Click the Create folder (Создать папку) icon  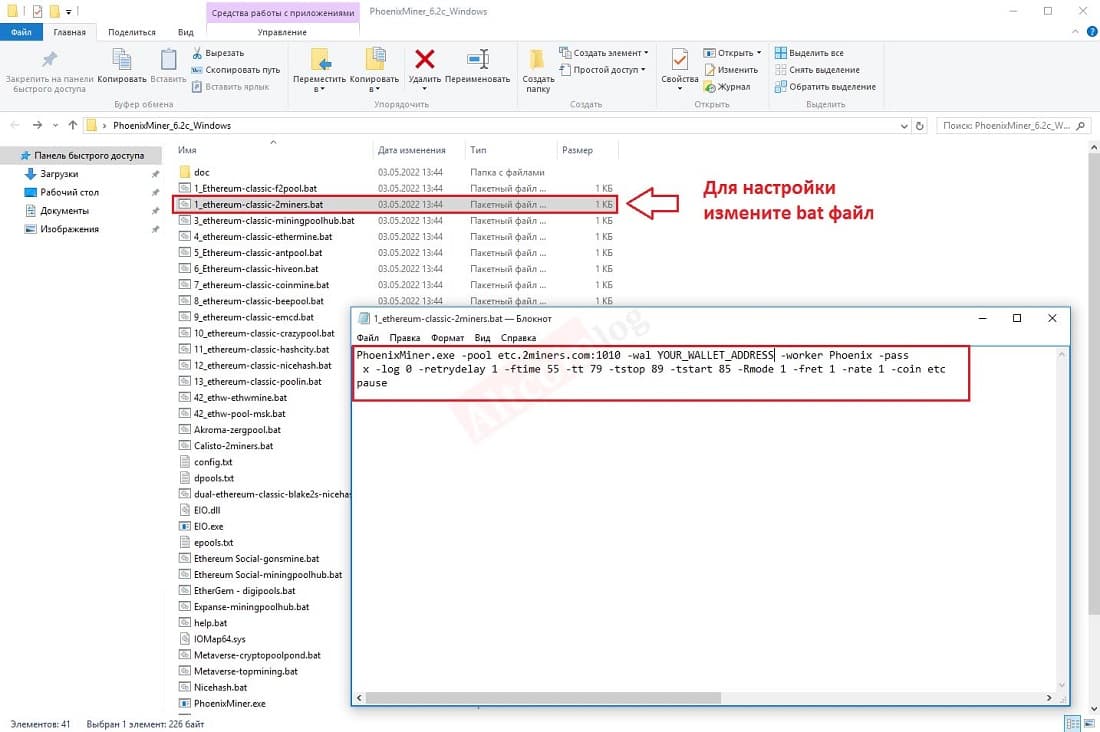pyautogui.click(x=537, y=60)
